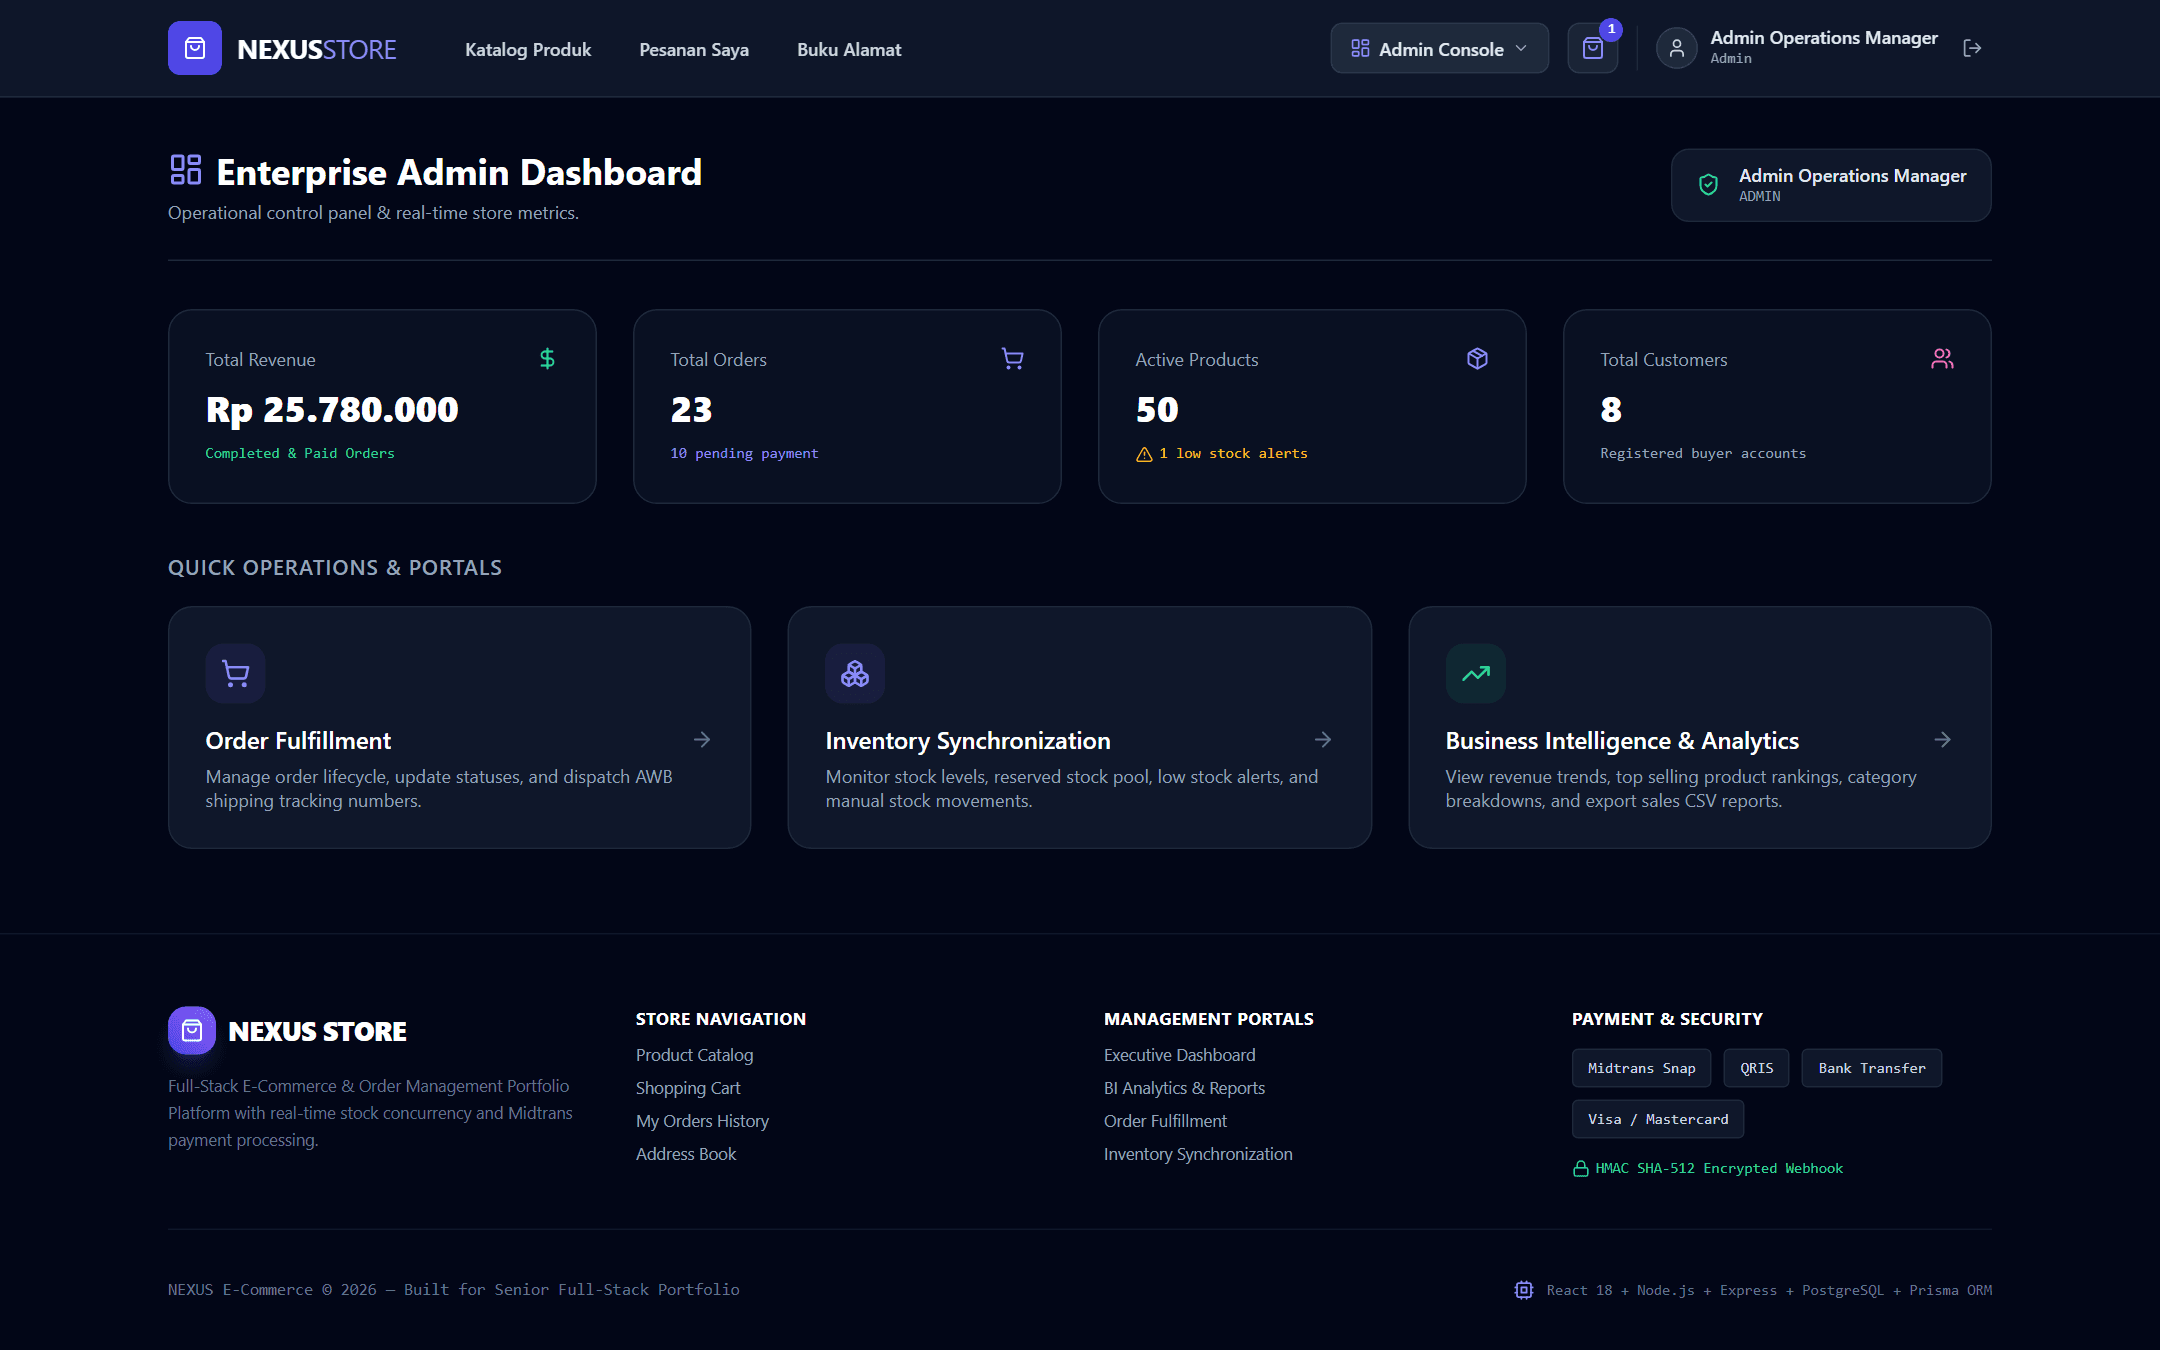Screen dimensions: 2160x1350
Task: Click the lock icon next to HMAC webhook
Action: 1580,1168
